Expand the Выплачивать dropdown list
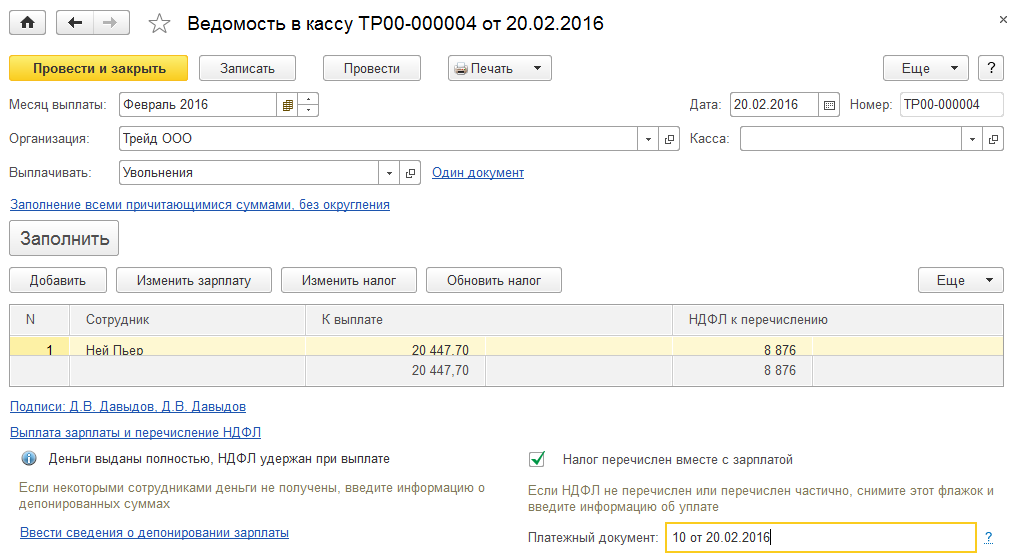Viewport: 1016px width, 558px height. 389,173
